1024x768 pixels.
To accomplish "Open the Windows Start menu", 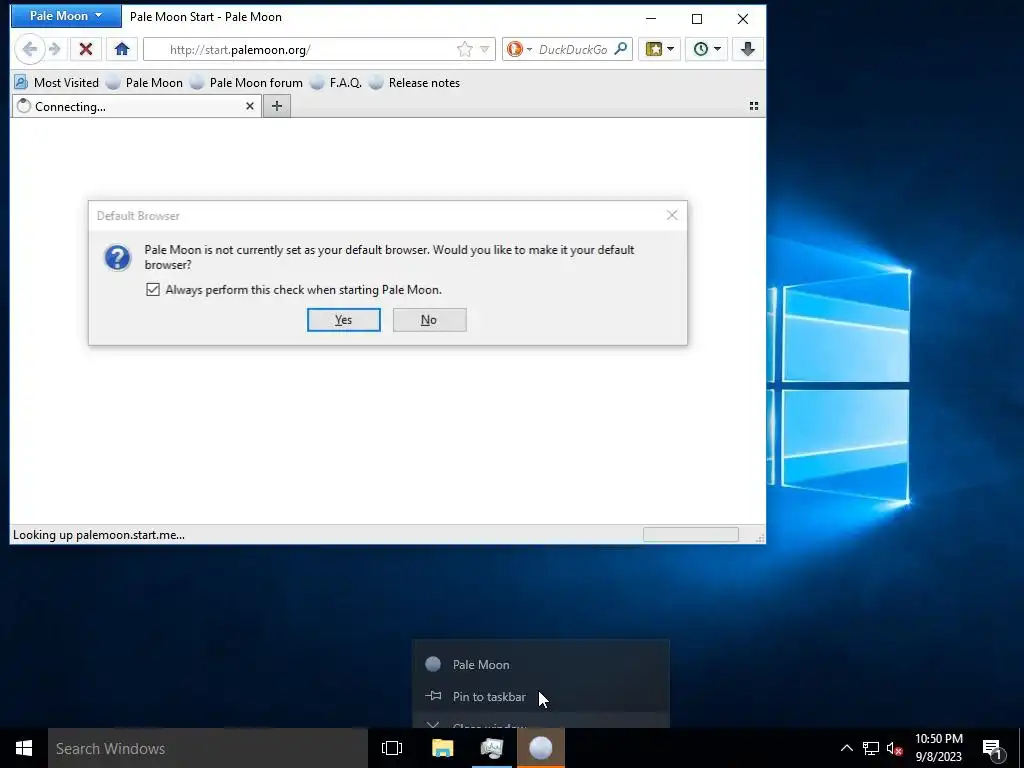I will coord(24,748).
